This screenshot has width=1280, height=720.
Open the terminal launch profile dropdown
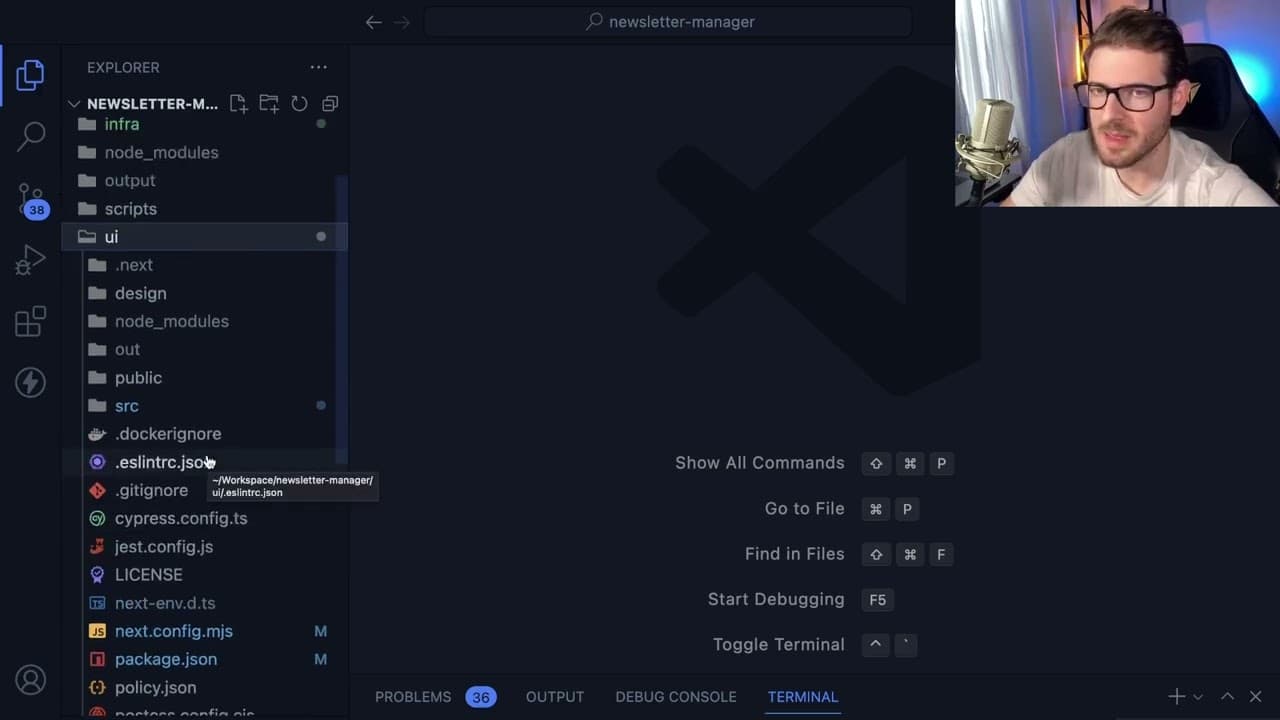point(1198,697)
